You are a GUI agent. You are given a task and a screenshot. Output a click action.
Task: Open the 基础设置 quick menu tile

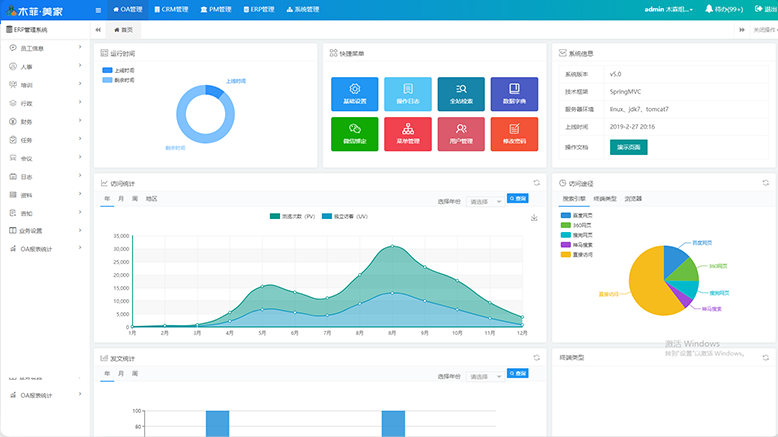pos(354,94)
